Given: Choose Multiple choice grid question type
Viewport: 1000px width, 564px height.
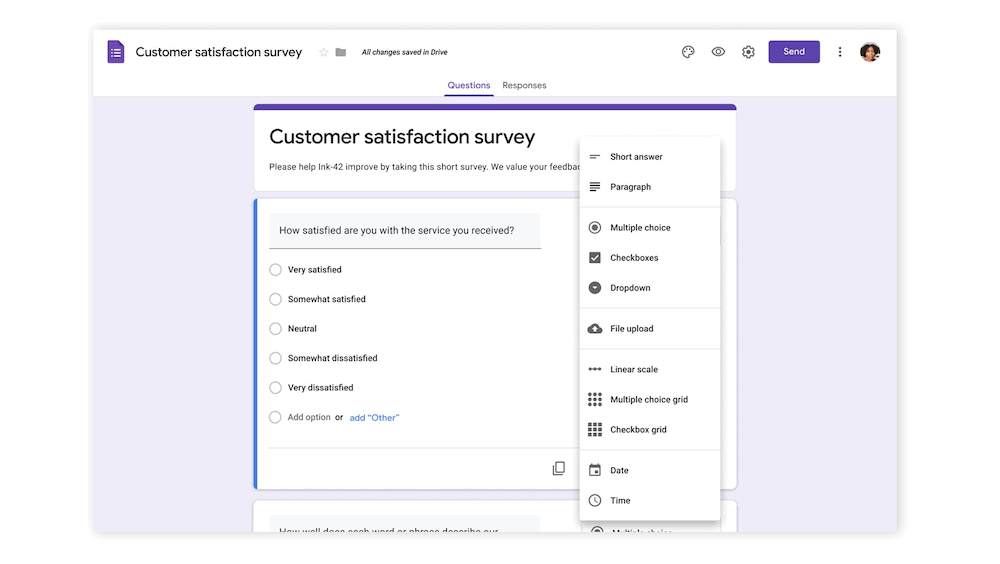Looking at the screenshot, I should pos(650,399).
